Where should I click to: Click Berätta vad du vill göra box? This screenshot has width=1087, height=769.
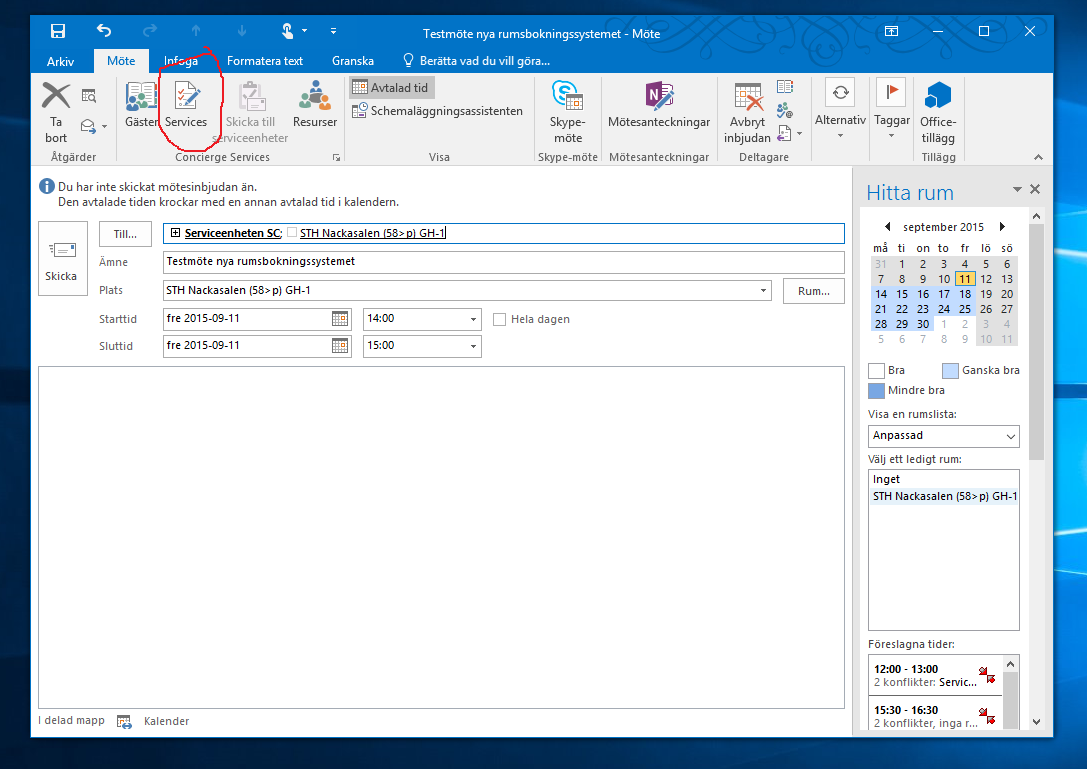[477, 61]
